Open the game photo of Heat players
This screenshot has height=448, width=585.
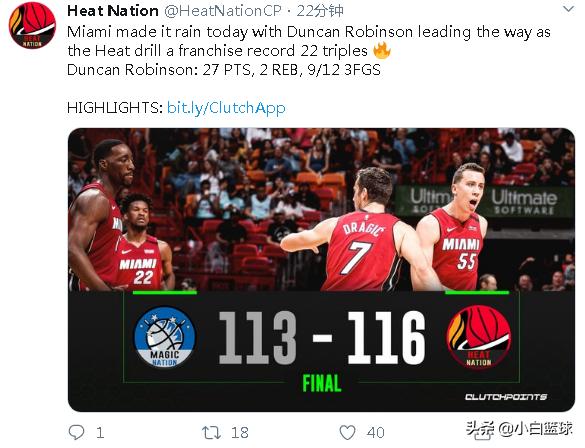pos(321,210)
